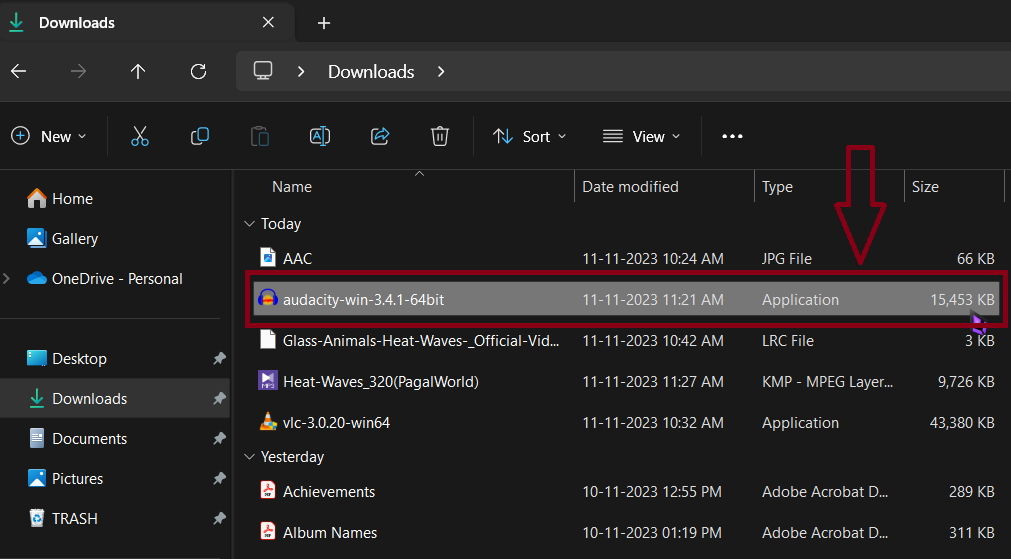Click the Delete trash can icon

pos(440,136)
